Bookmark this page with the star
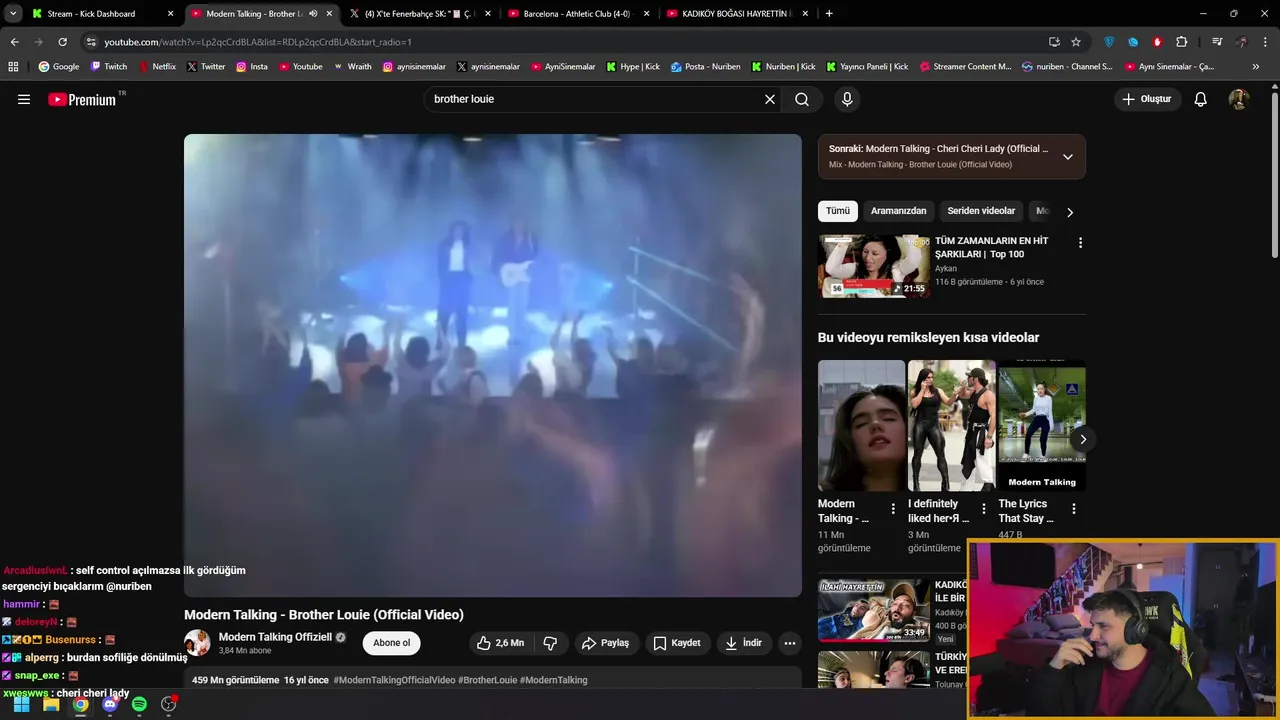This screenshot has width=1280, height=720. 1076,42
